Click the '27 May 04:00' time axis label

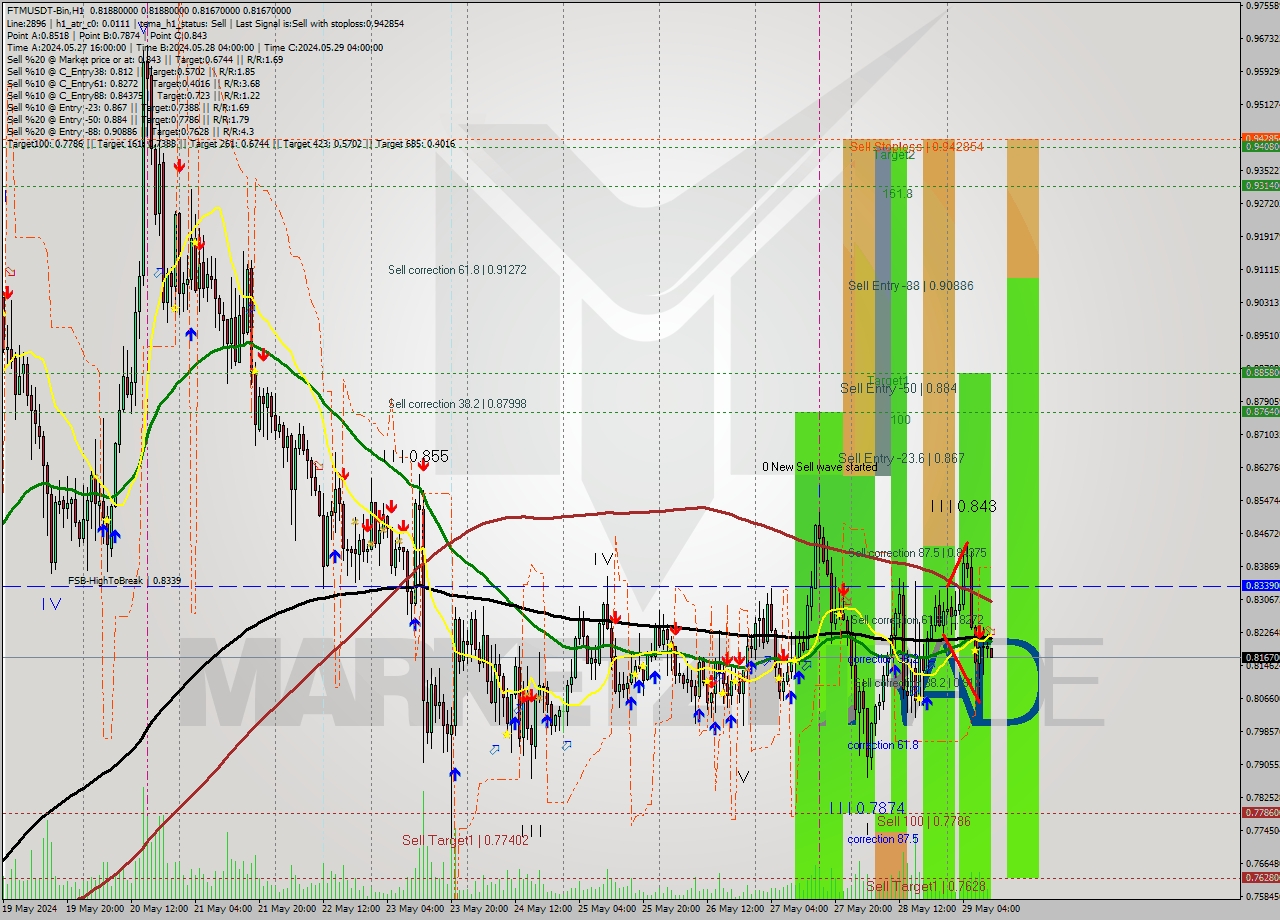coord(797,909)
